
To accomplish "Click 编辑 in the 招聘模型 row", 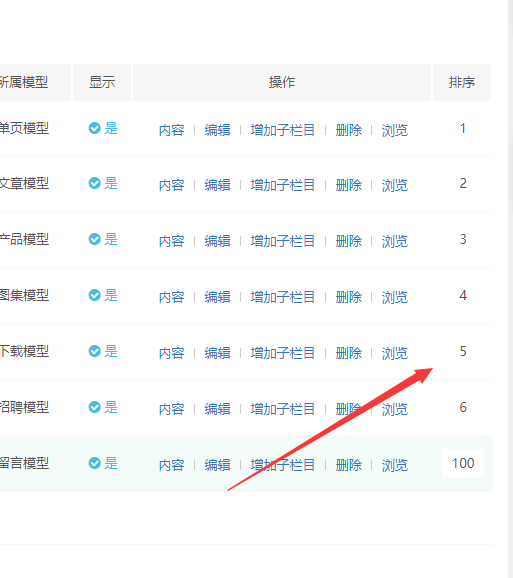I will point(217,409).
